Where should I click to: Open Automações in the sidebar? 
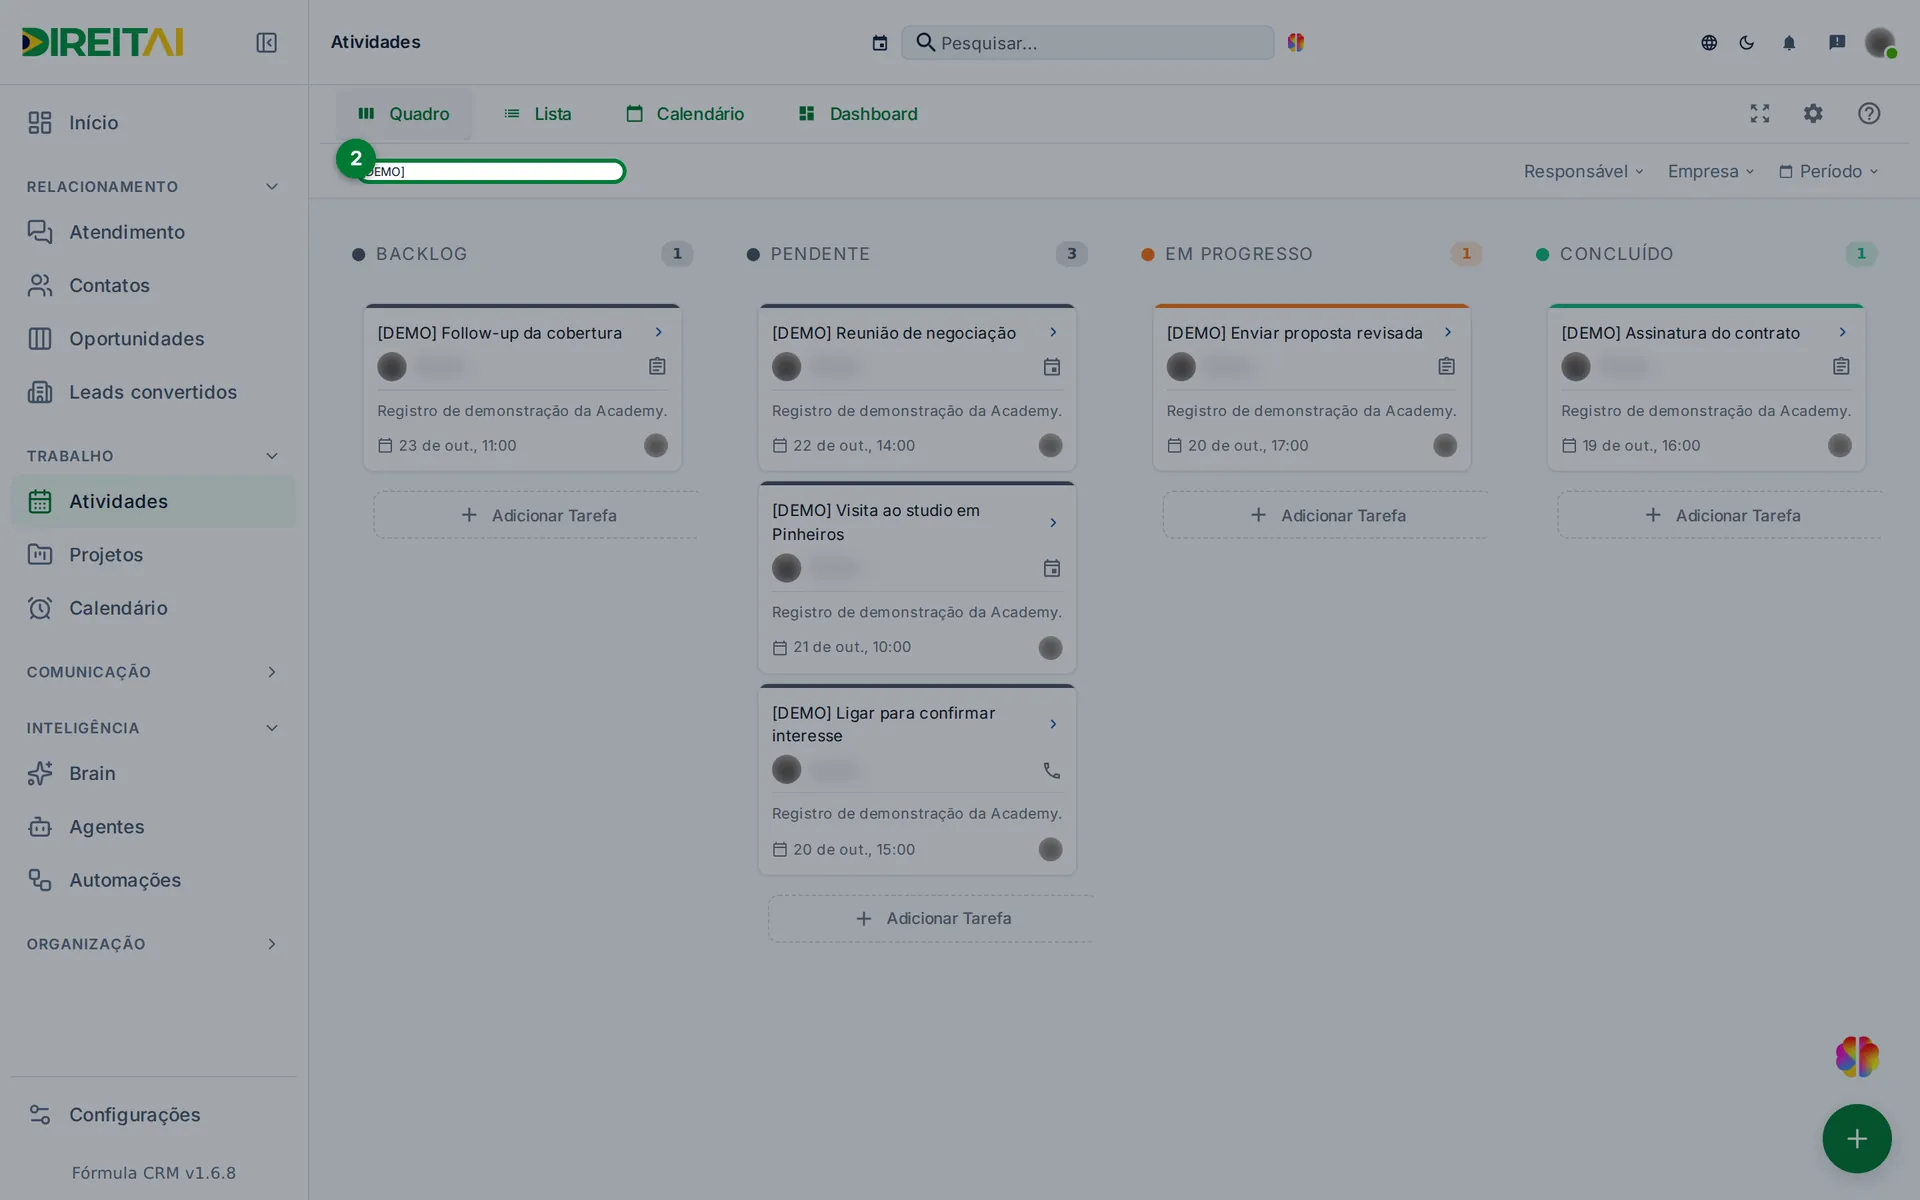click(153, 880)
